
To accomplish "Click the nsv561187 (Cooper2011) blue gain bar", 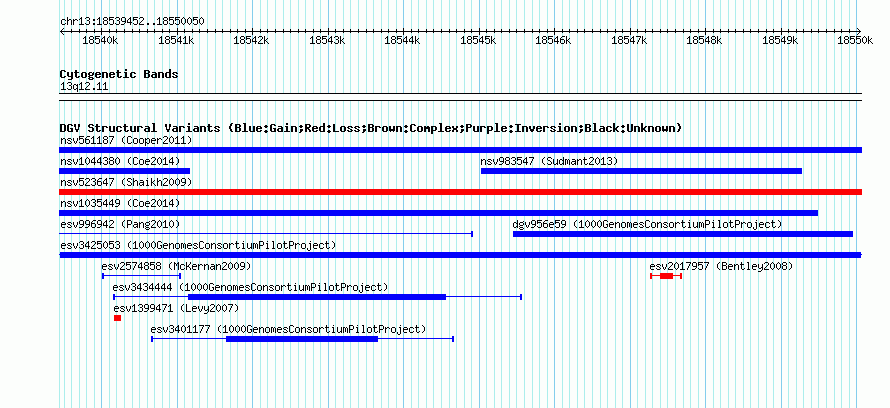I will pos(460,150).
